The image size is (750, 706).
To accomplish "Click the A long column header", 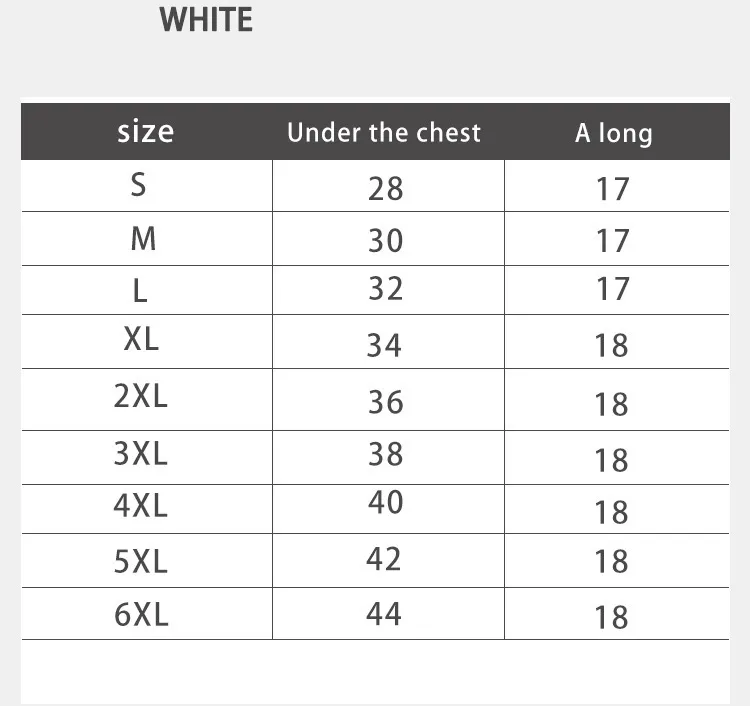I will click(x=613, y=134).
